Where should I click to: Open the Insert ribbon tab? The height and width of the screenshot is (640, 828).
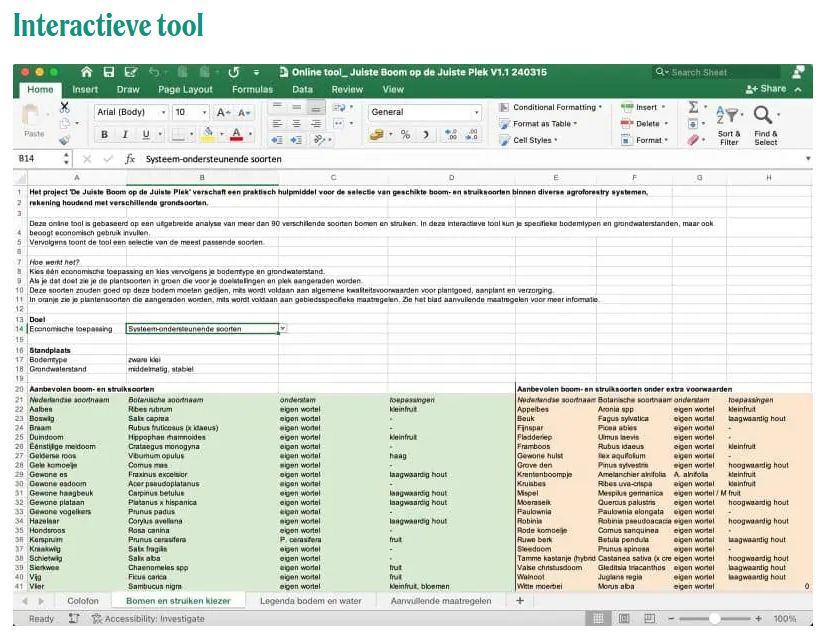tap(85, 89)
